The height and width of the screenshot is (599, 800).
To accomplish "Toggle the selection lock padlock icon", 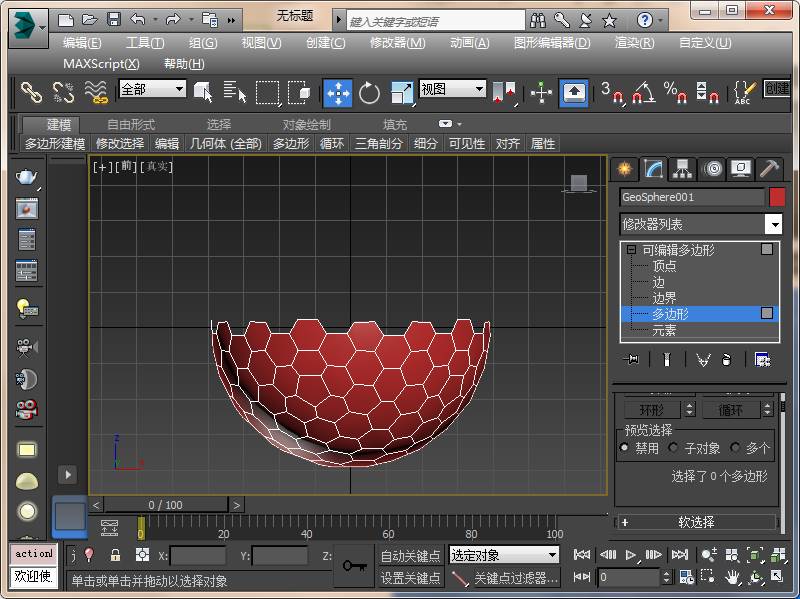I will click(115, 555).
